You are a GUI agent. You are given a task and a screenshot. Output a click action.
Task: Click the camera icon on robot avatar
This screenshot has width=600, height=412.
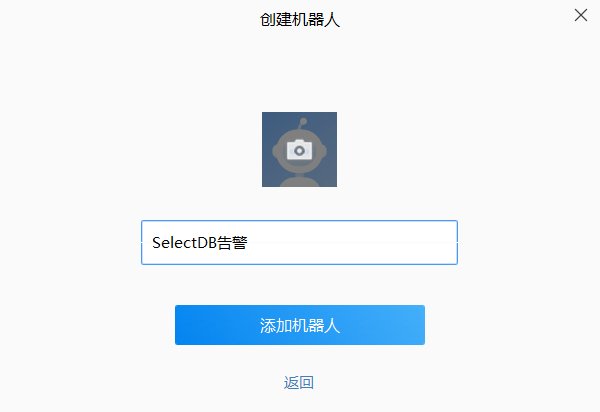299,150
